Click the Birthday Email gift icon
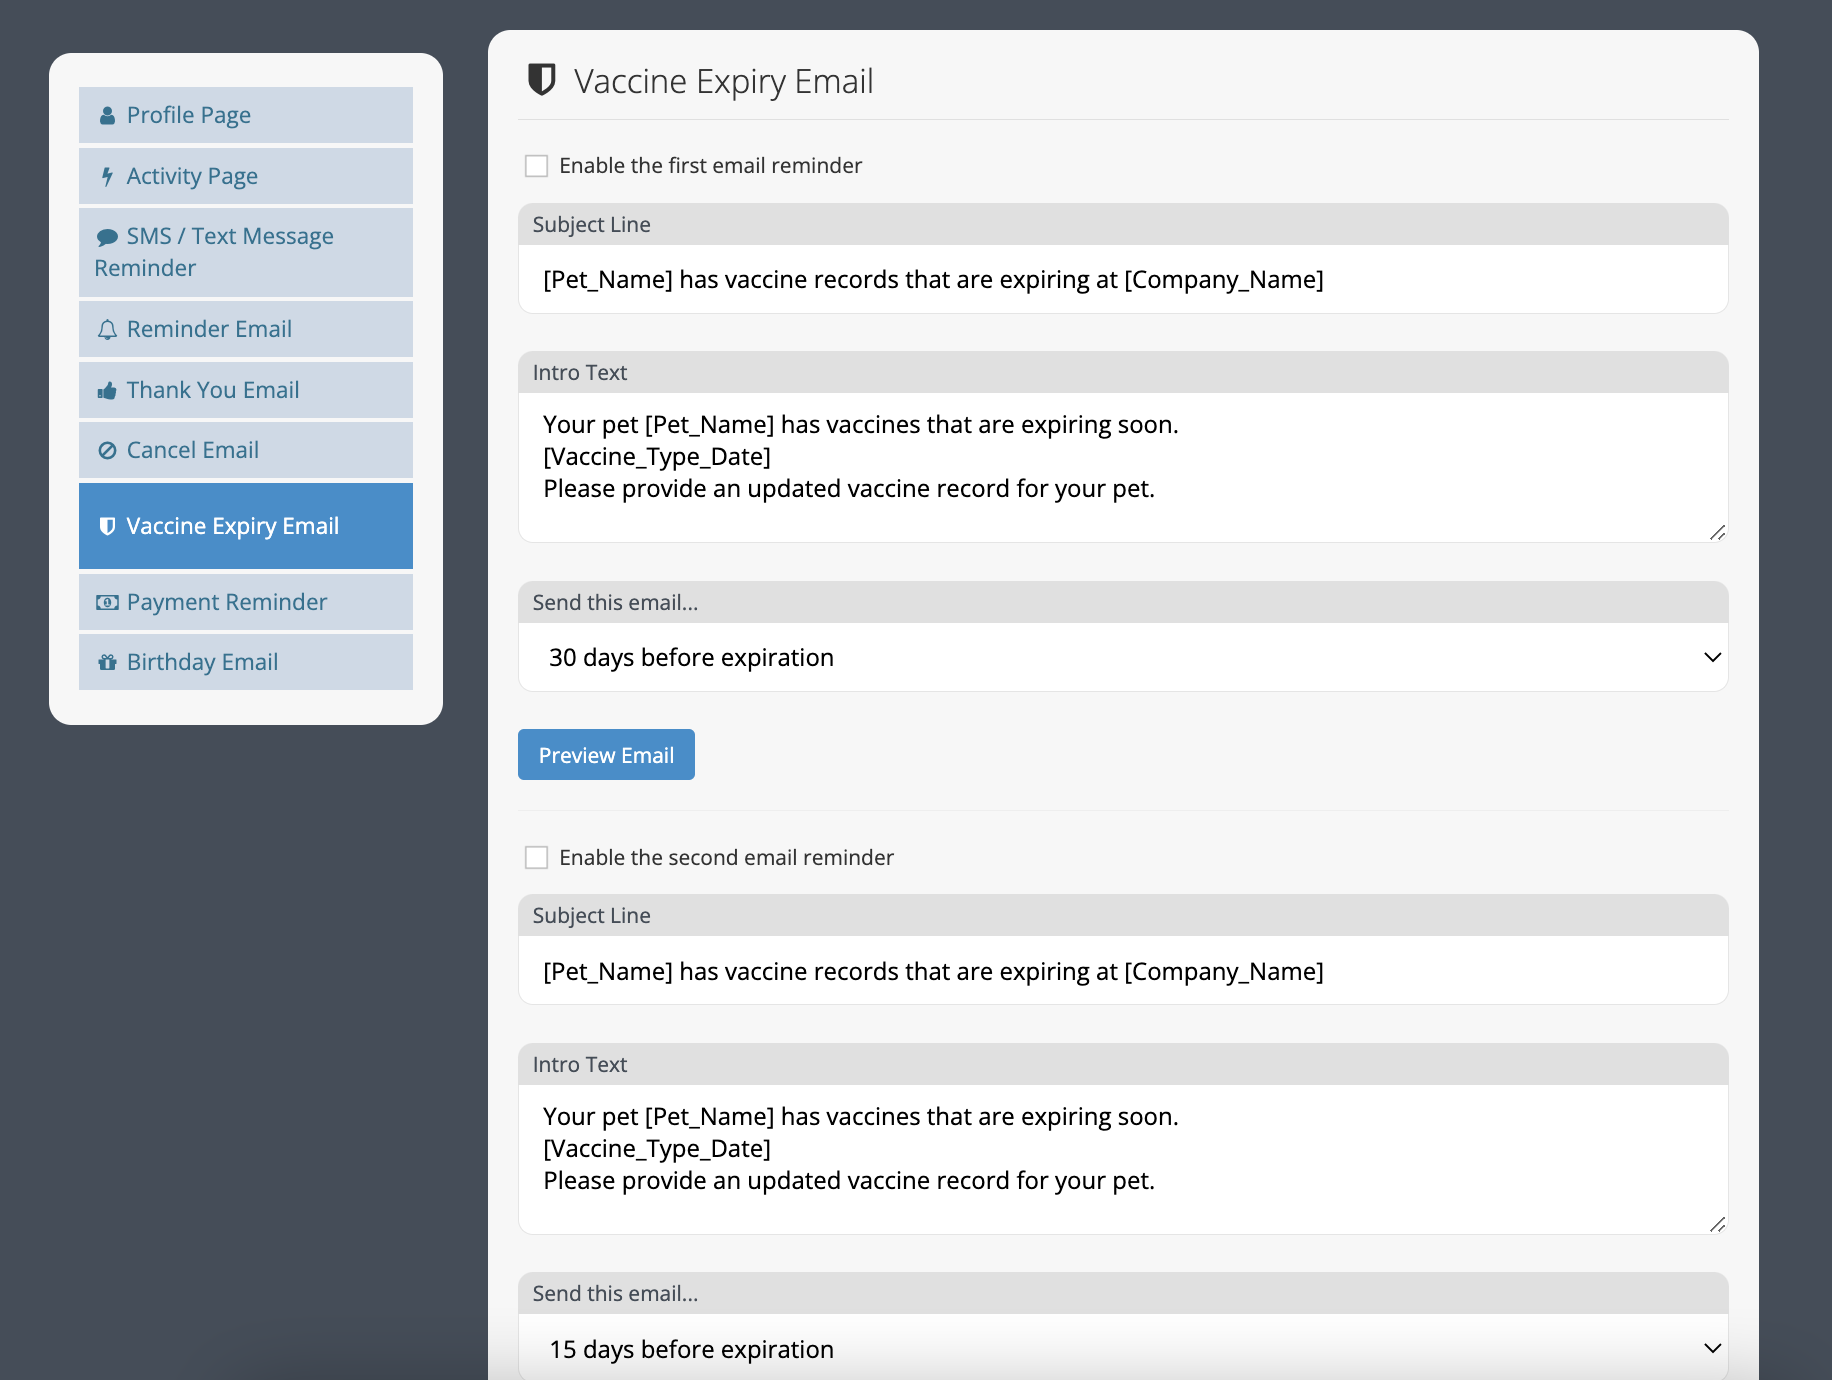The image size is (1832, 1380). click(x=107, y=663)
